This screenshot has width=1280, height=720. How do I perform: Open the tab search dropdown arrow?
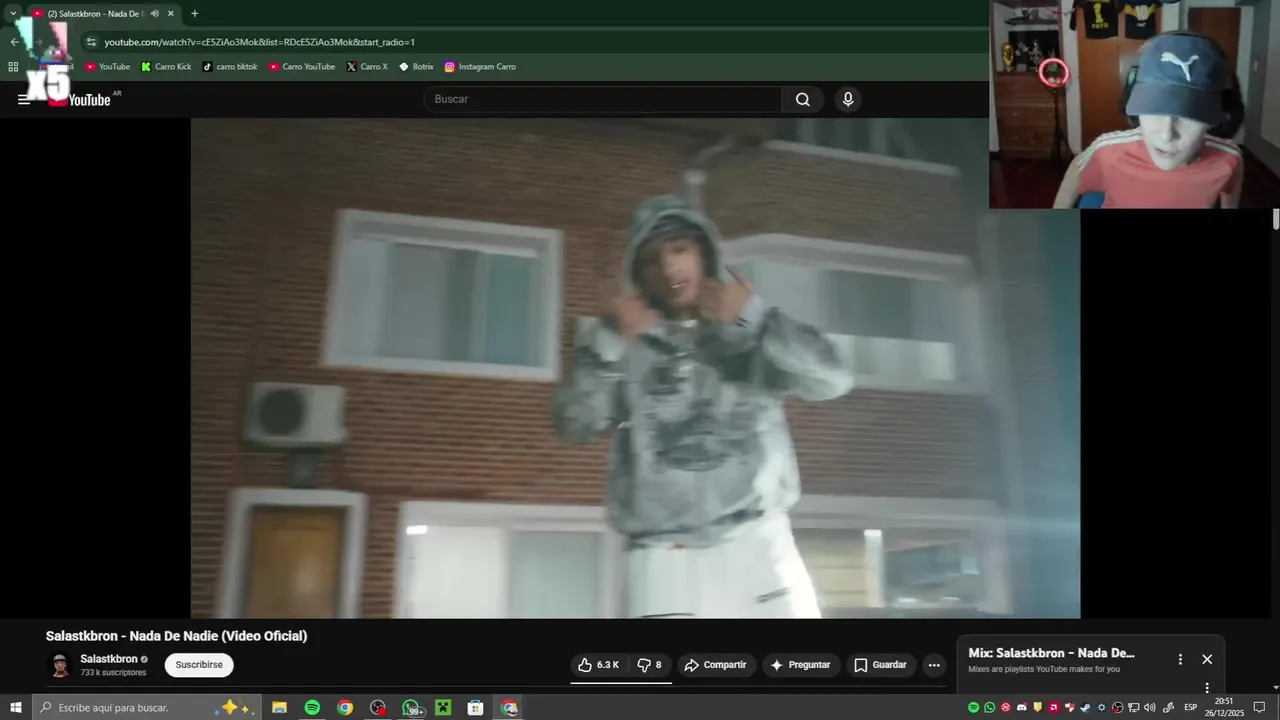[13, 14]
